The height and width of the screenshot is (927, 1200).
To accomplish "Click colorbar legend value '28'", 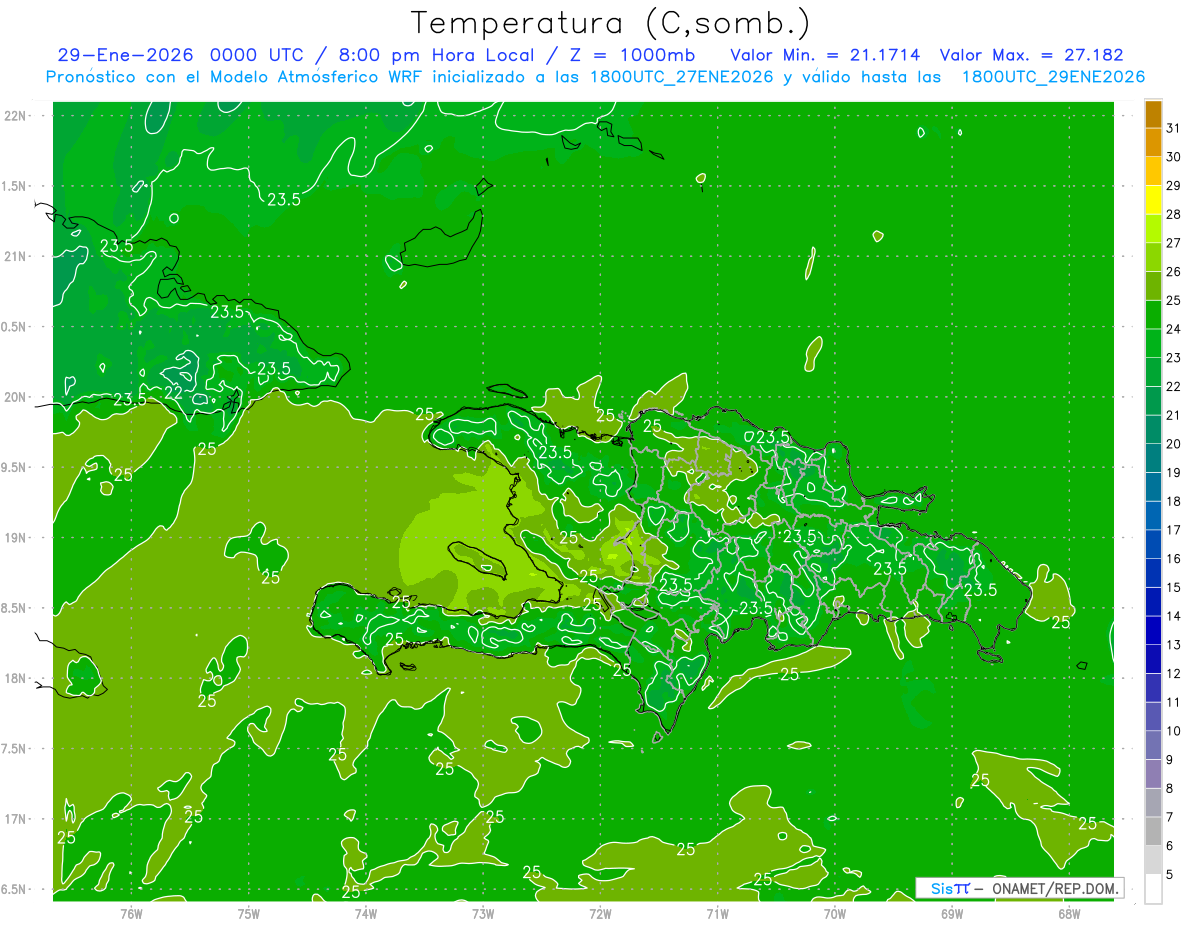I will coord(1174,214).
